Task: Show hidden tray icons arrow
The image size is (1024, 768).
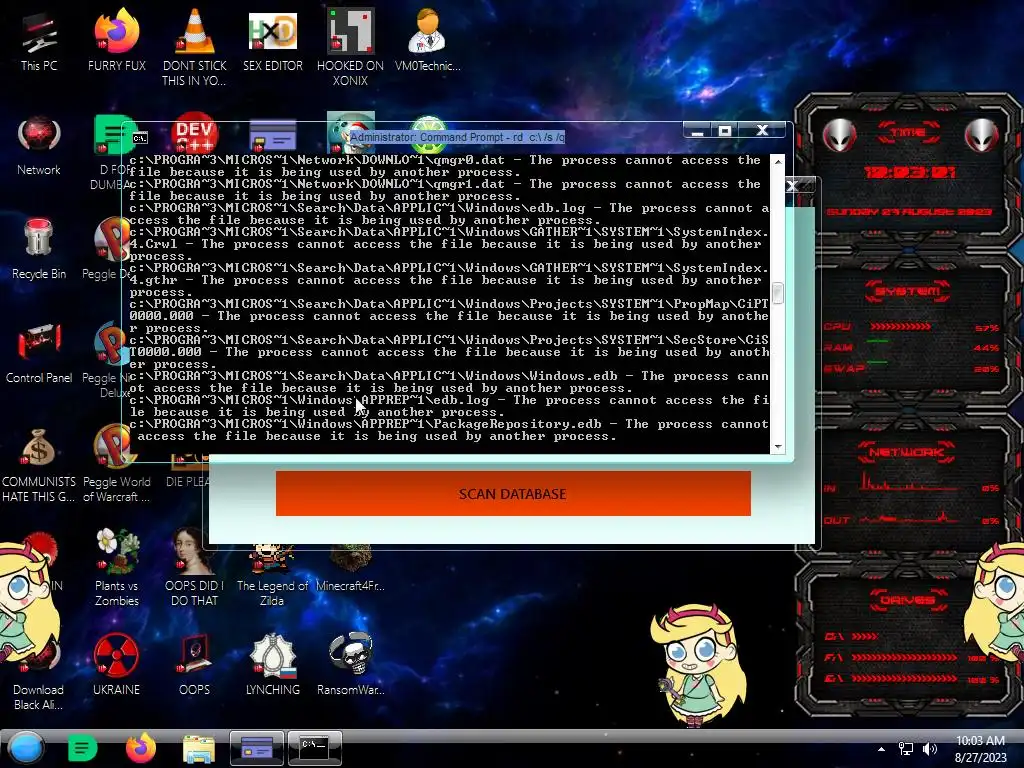Action: [882, 749]
